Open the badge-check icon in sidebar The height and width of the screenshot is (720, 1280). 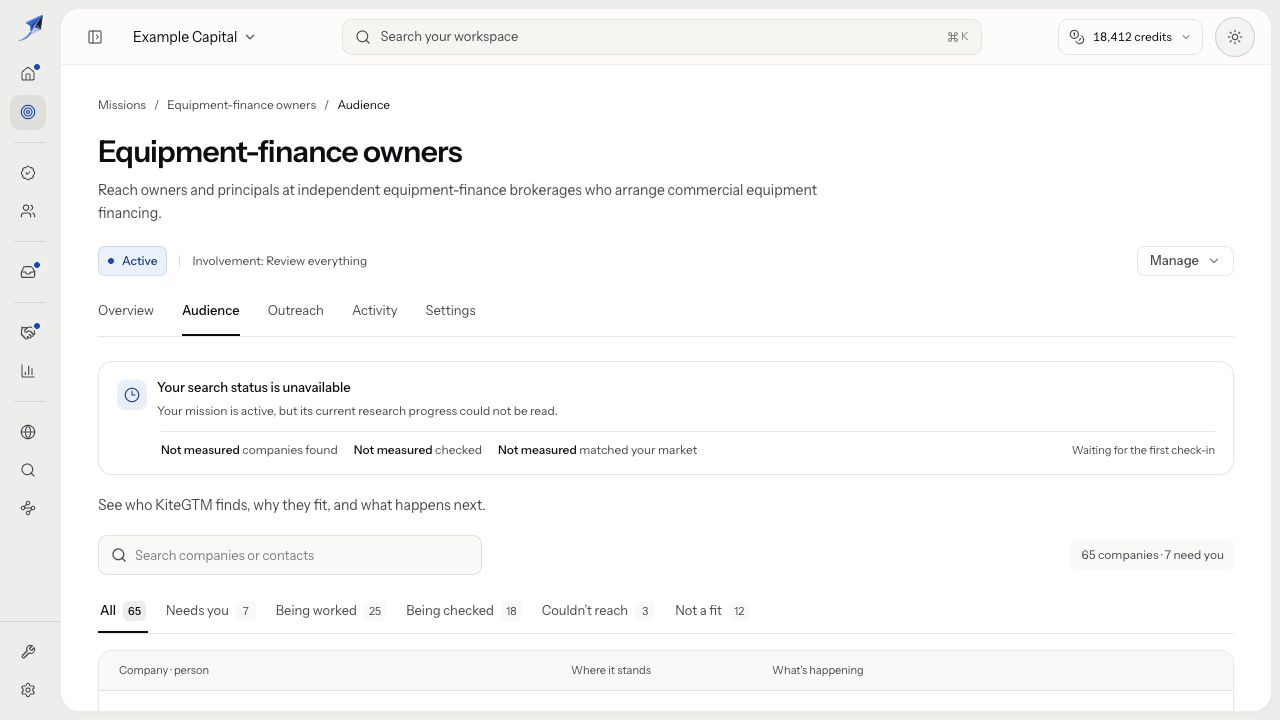tap(28, 173)
